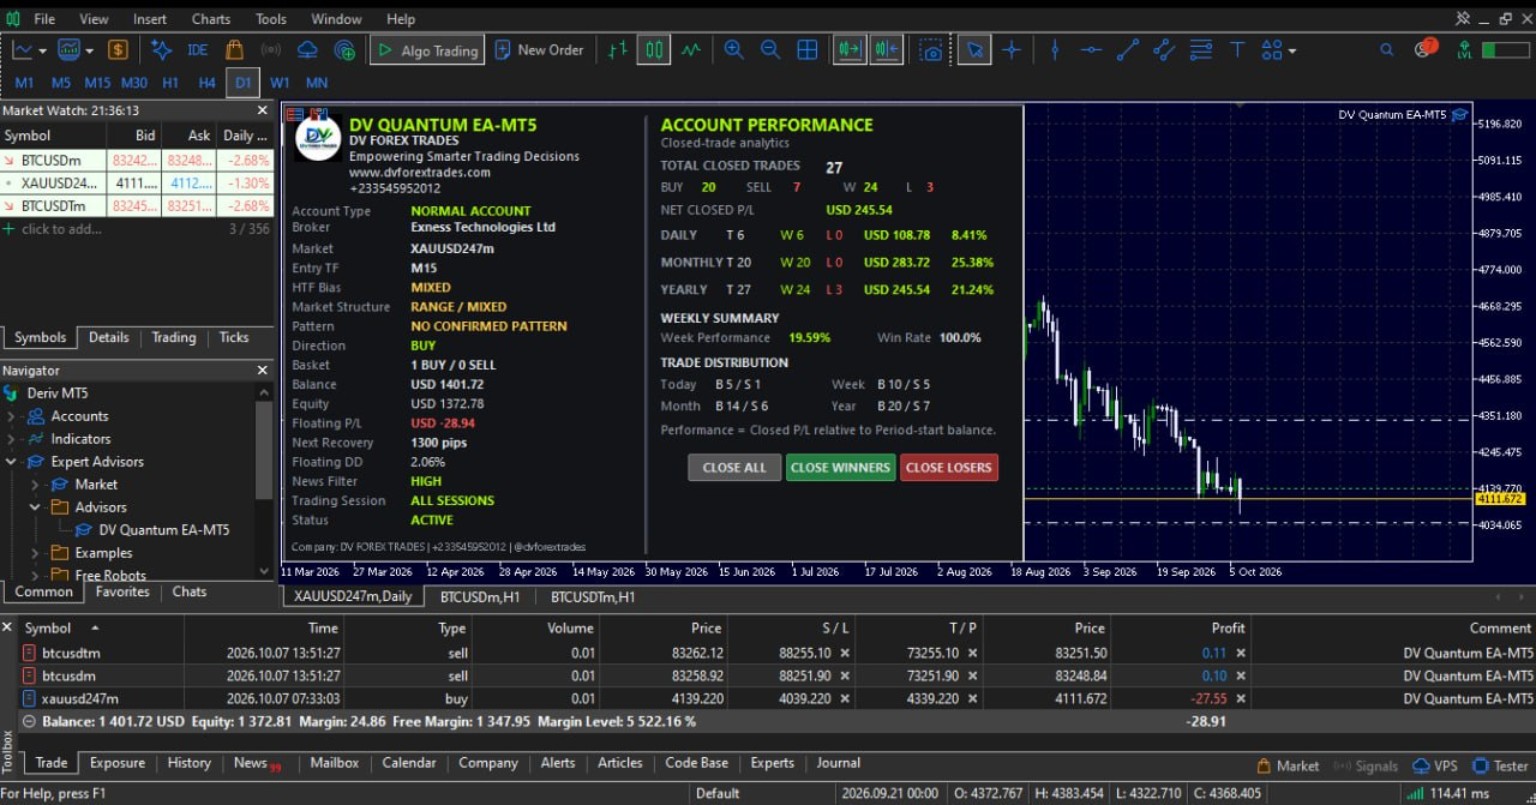Draw a vertical line on chart
Image resolution: width=1536 pixels, height=805 pixels.
tap(1054, 50)
